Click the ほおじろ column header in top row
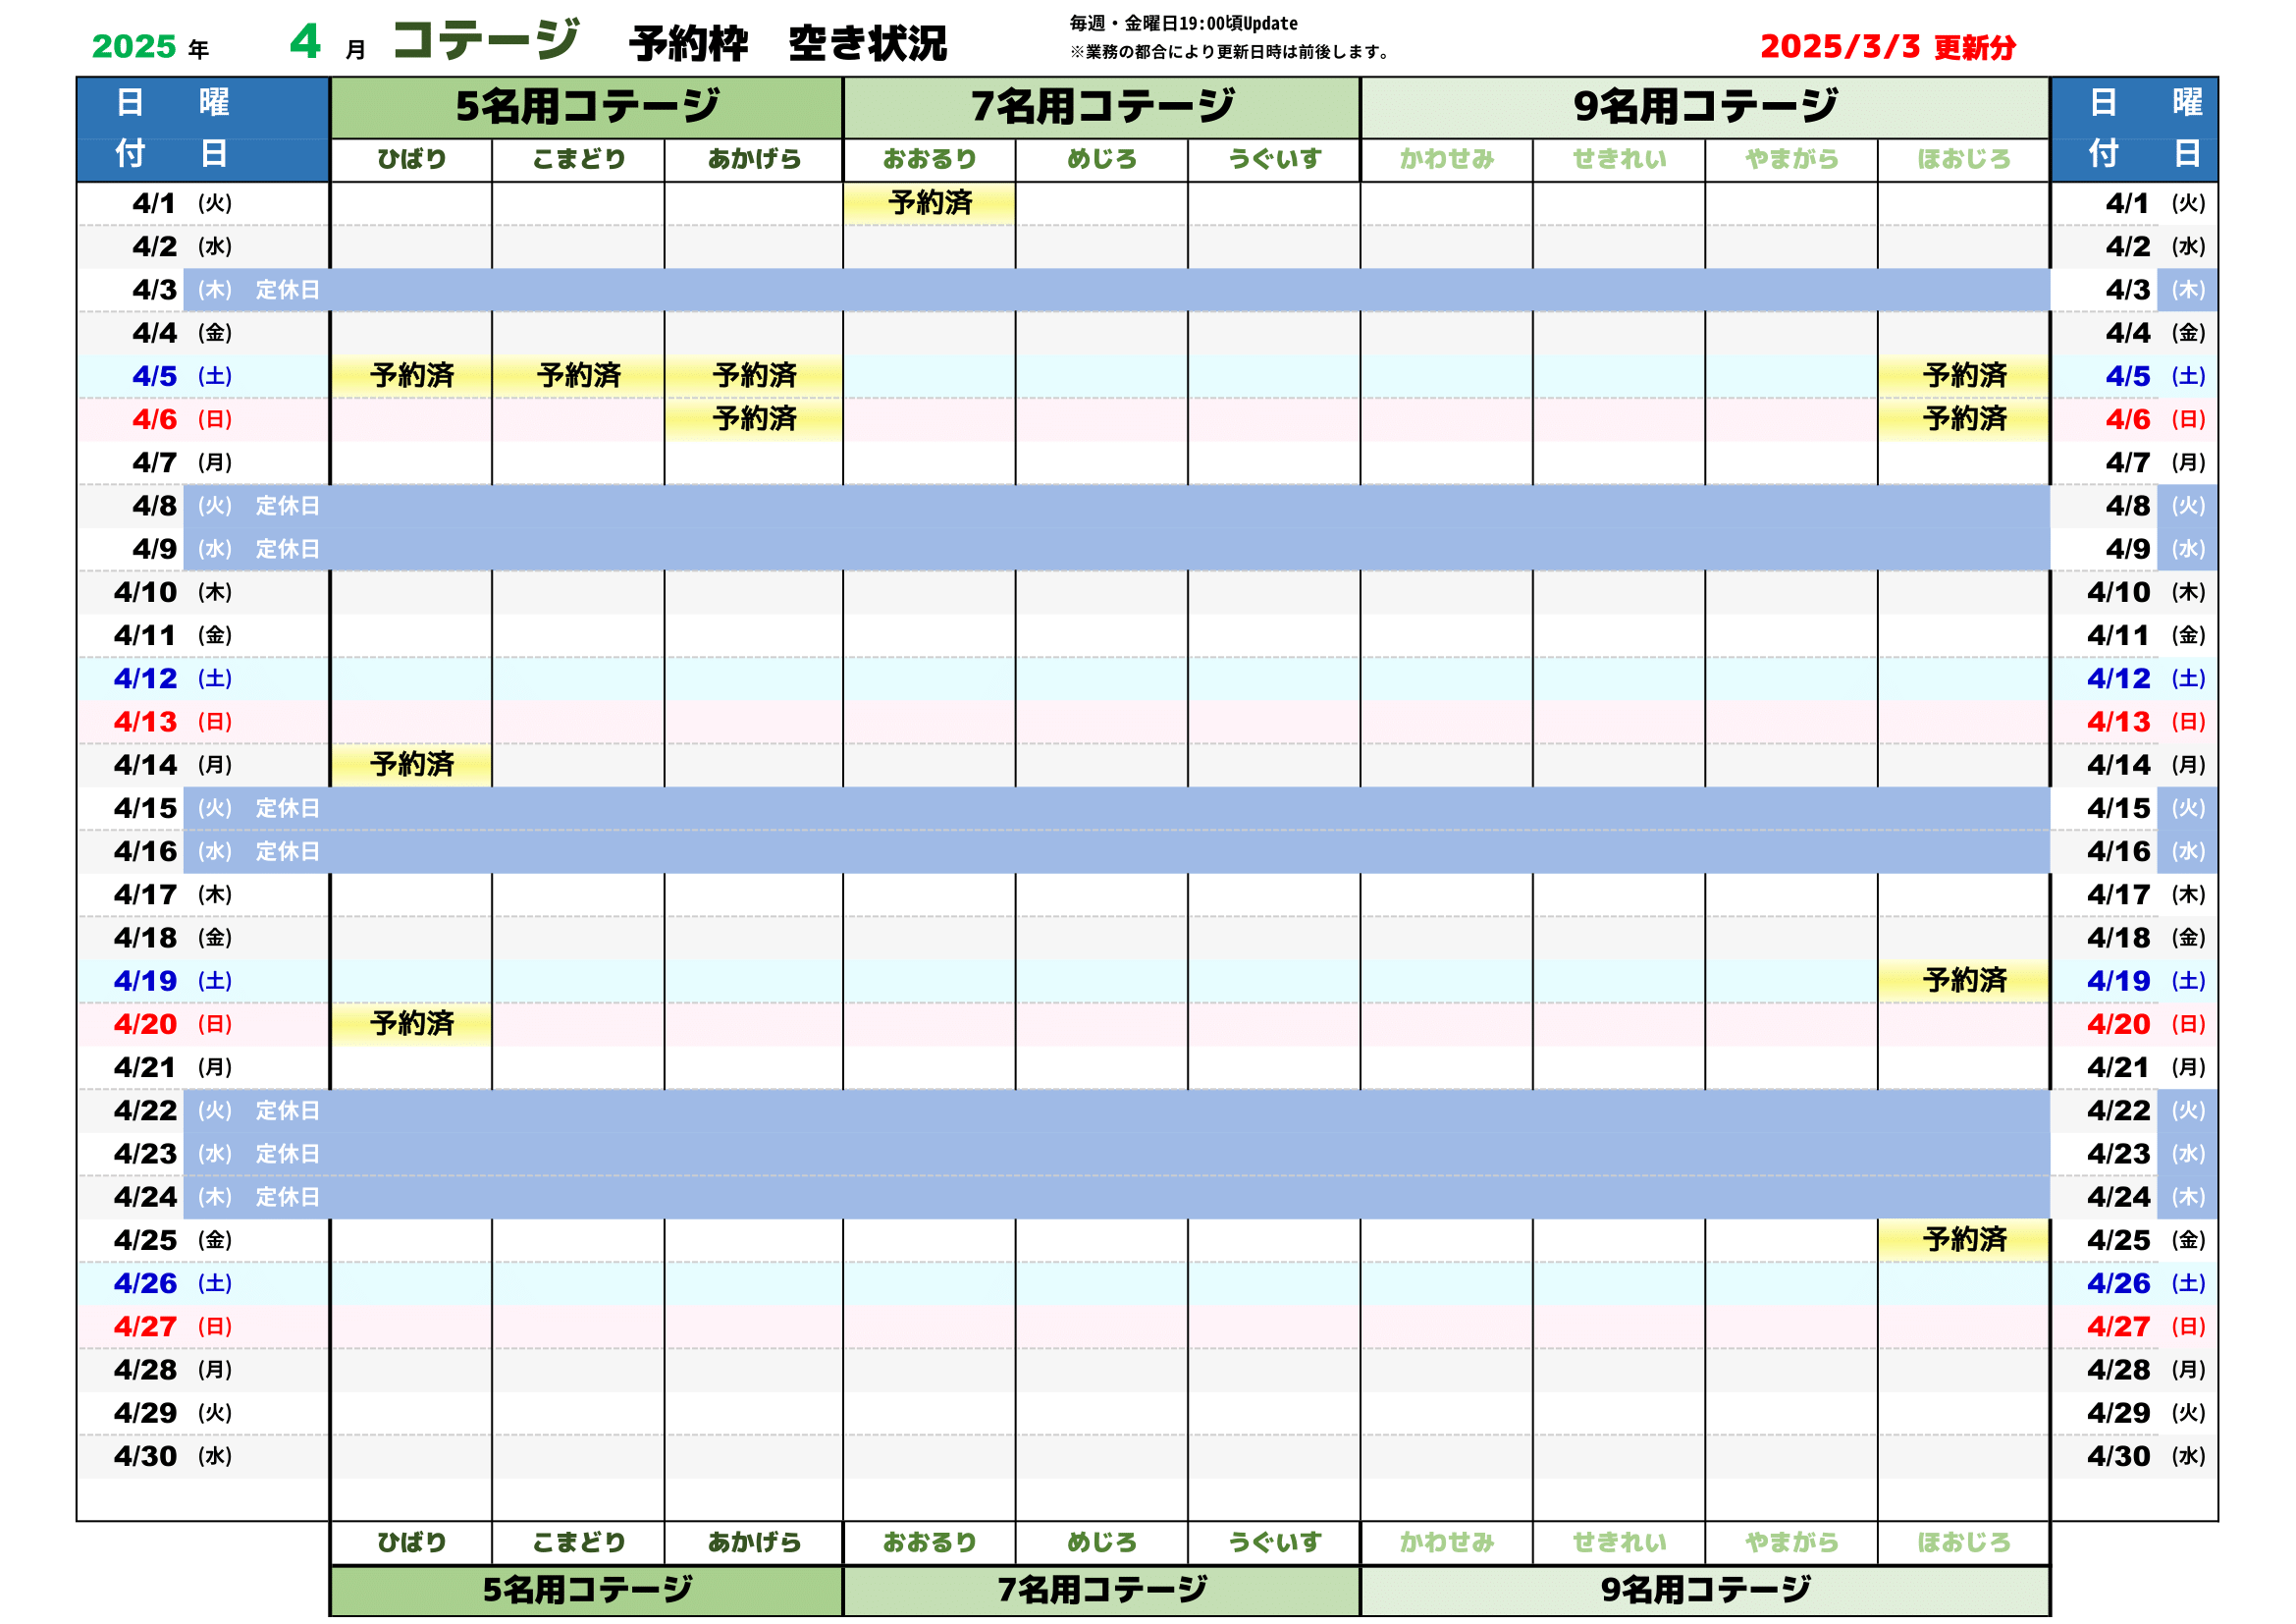The width and height of the screenshot is (2296, 1624). [1964, 159]
